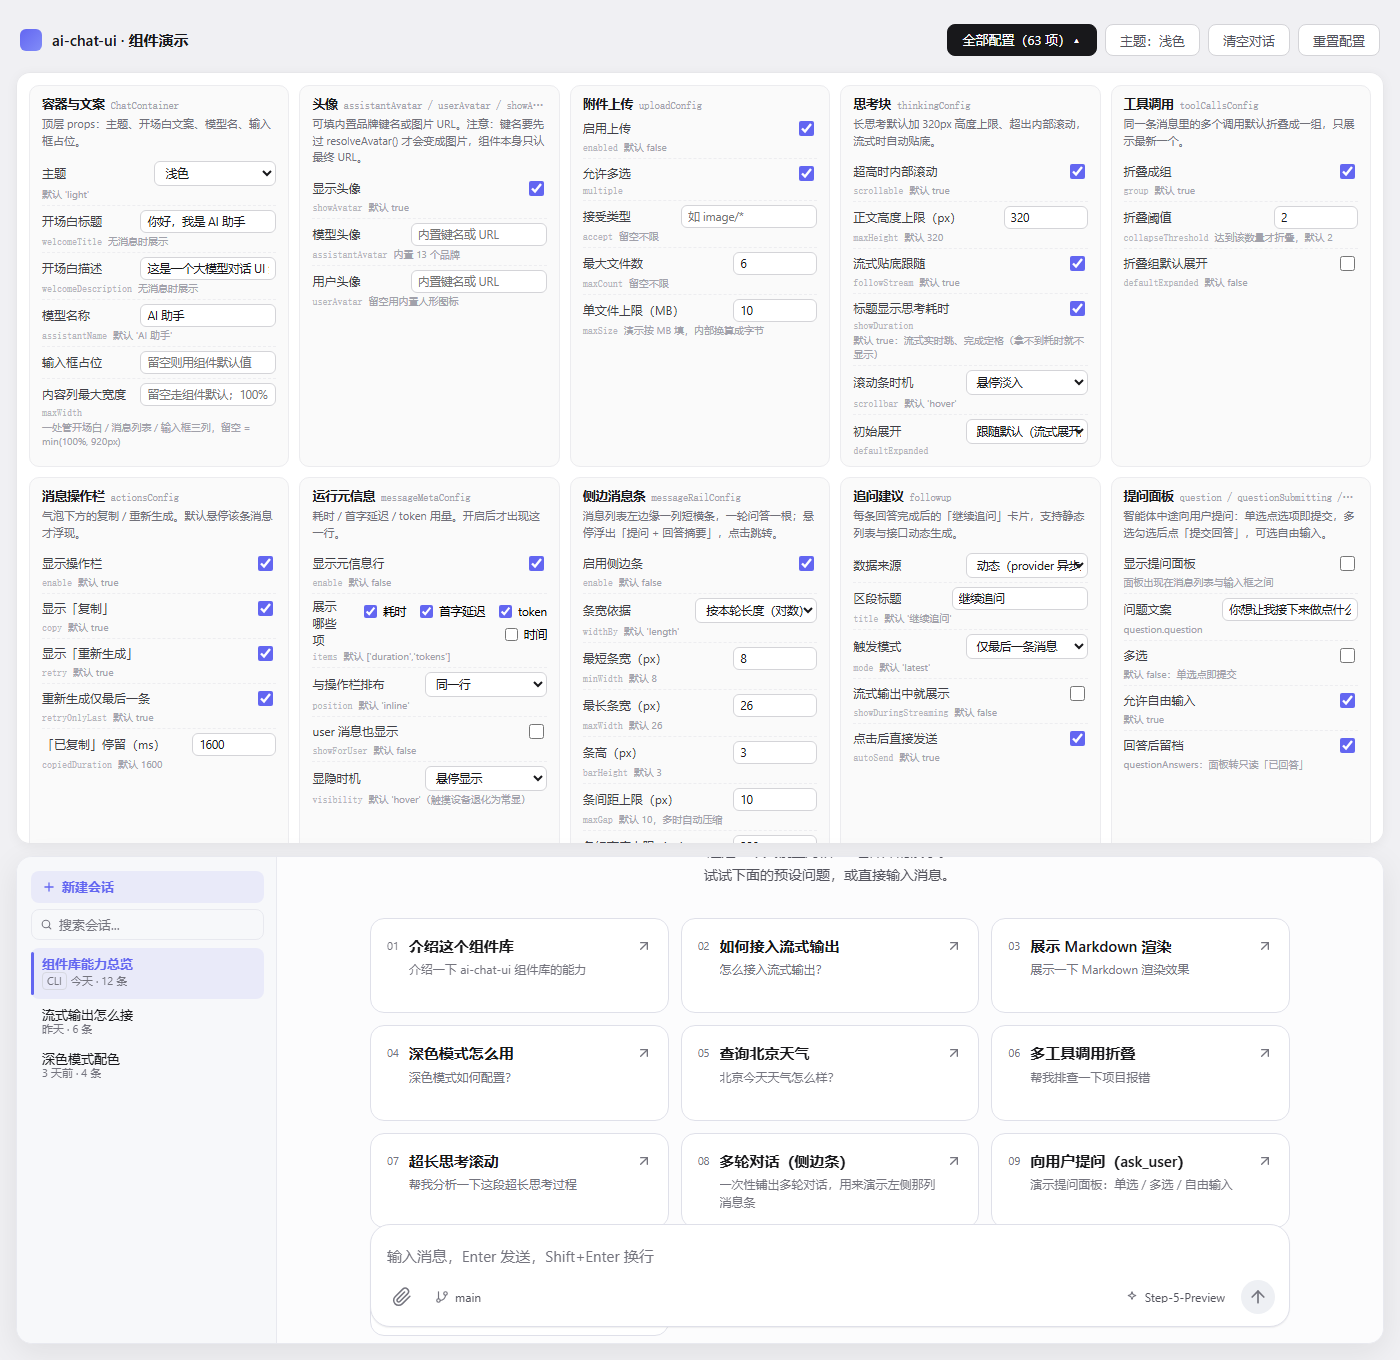Image resolution: width=1400 pixels, height=1360 pixels.
Task: Click 最长条宽 input with 26
Action: click(775, 705)
